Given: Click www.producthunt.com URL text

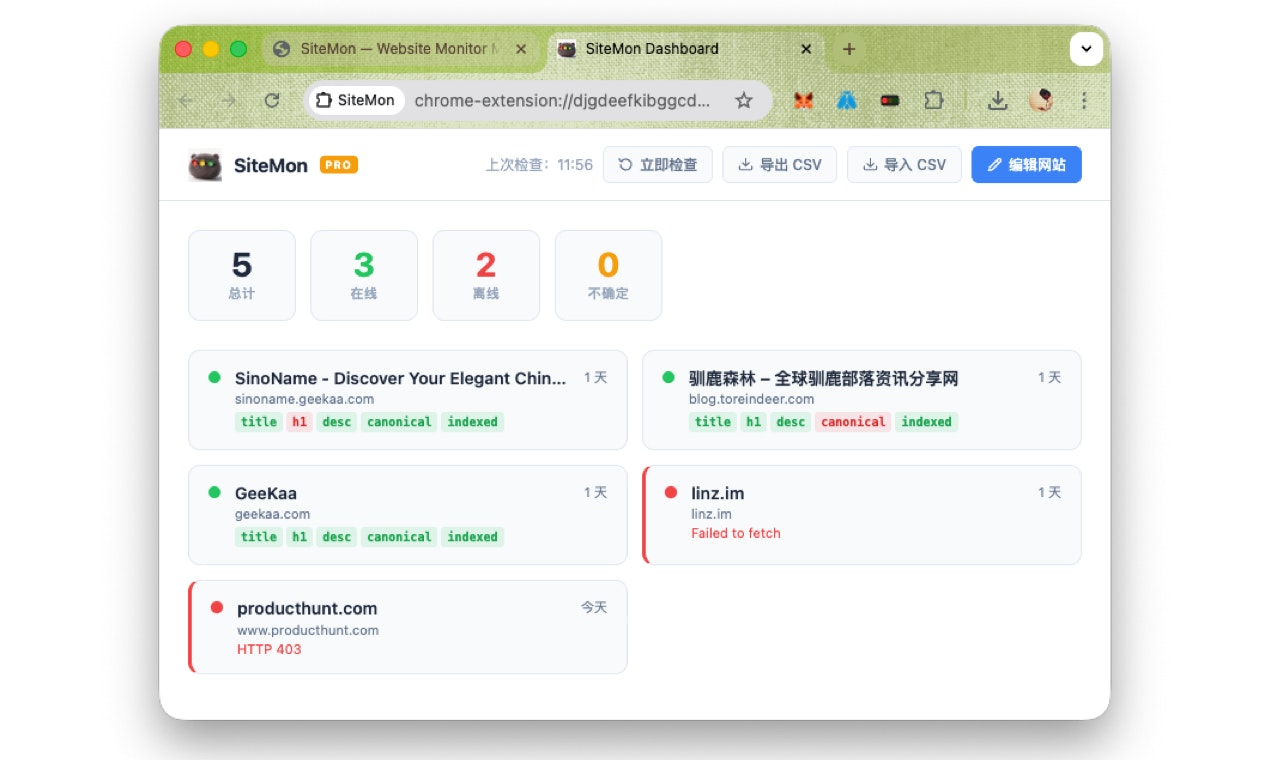Looking at the screenshot, I should coord(308,630).
